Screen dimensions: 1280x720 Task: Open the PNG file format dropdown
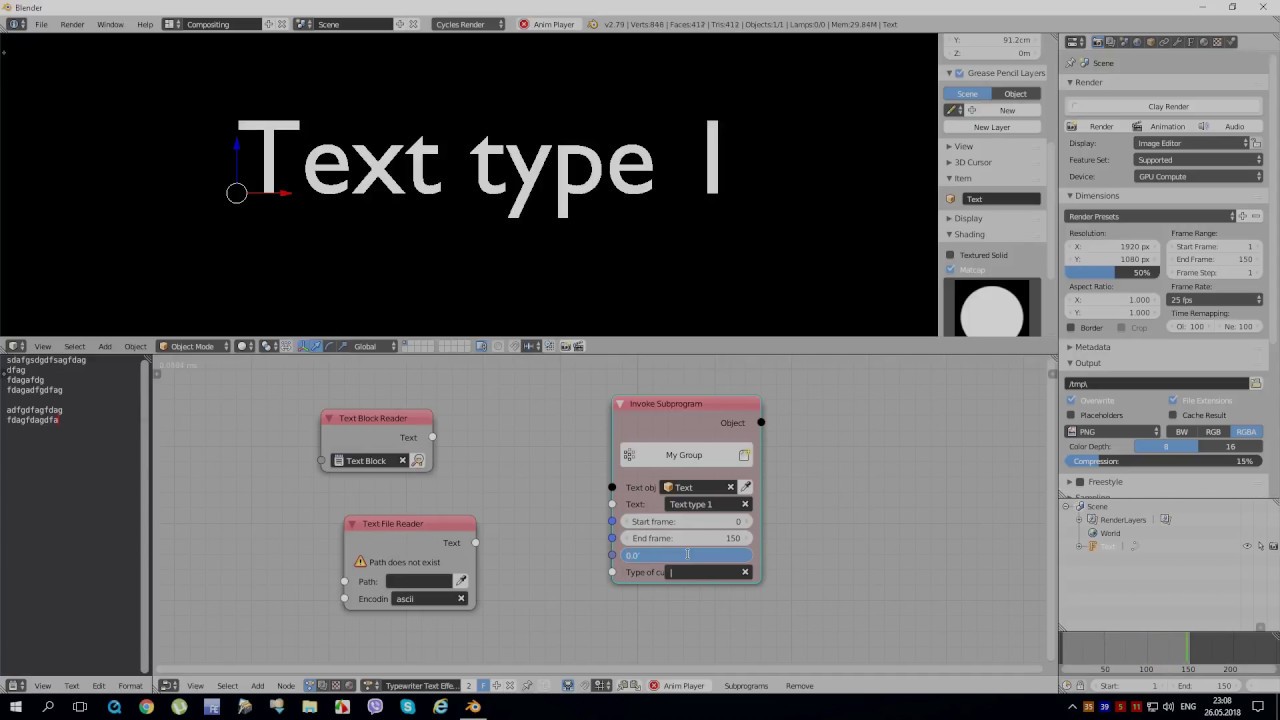[x=1113, y=432]
